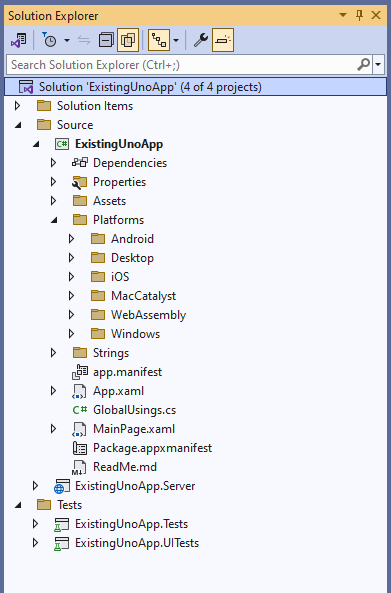Click the Properties wrench folder icon
The image size is (391, 593).
tap(79, 182)
